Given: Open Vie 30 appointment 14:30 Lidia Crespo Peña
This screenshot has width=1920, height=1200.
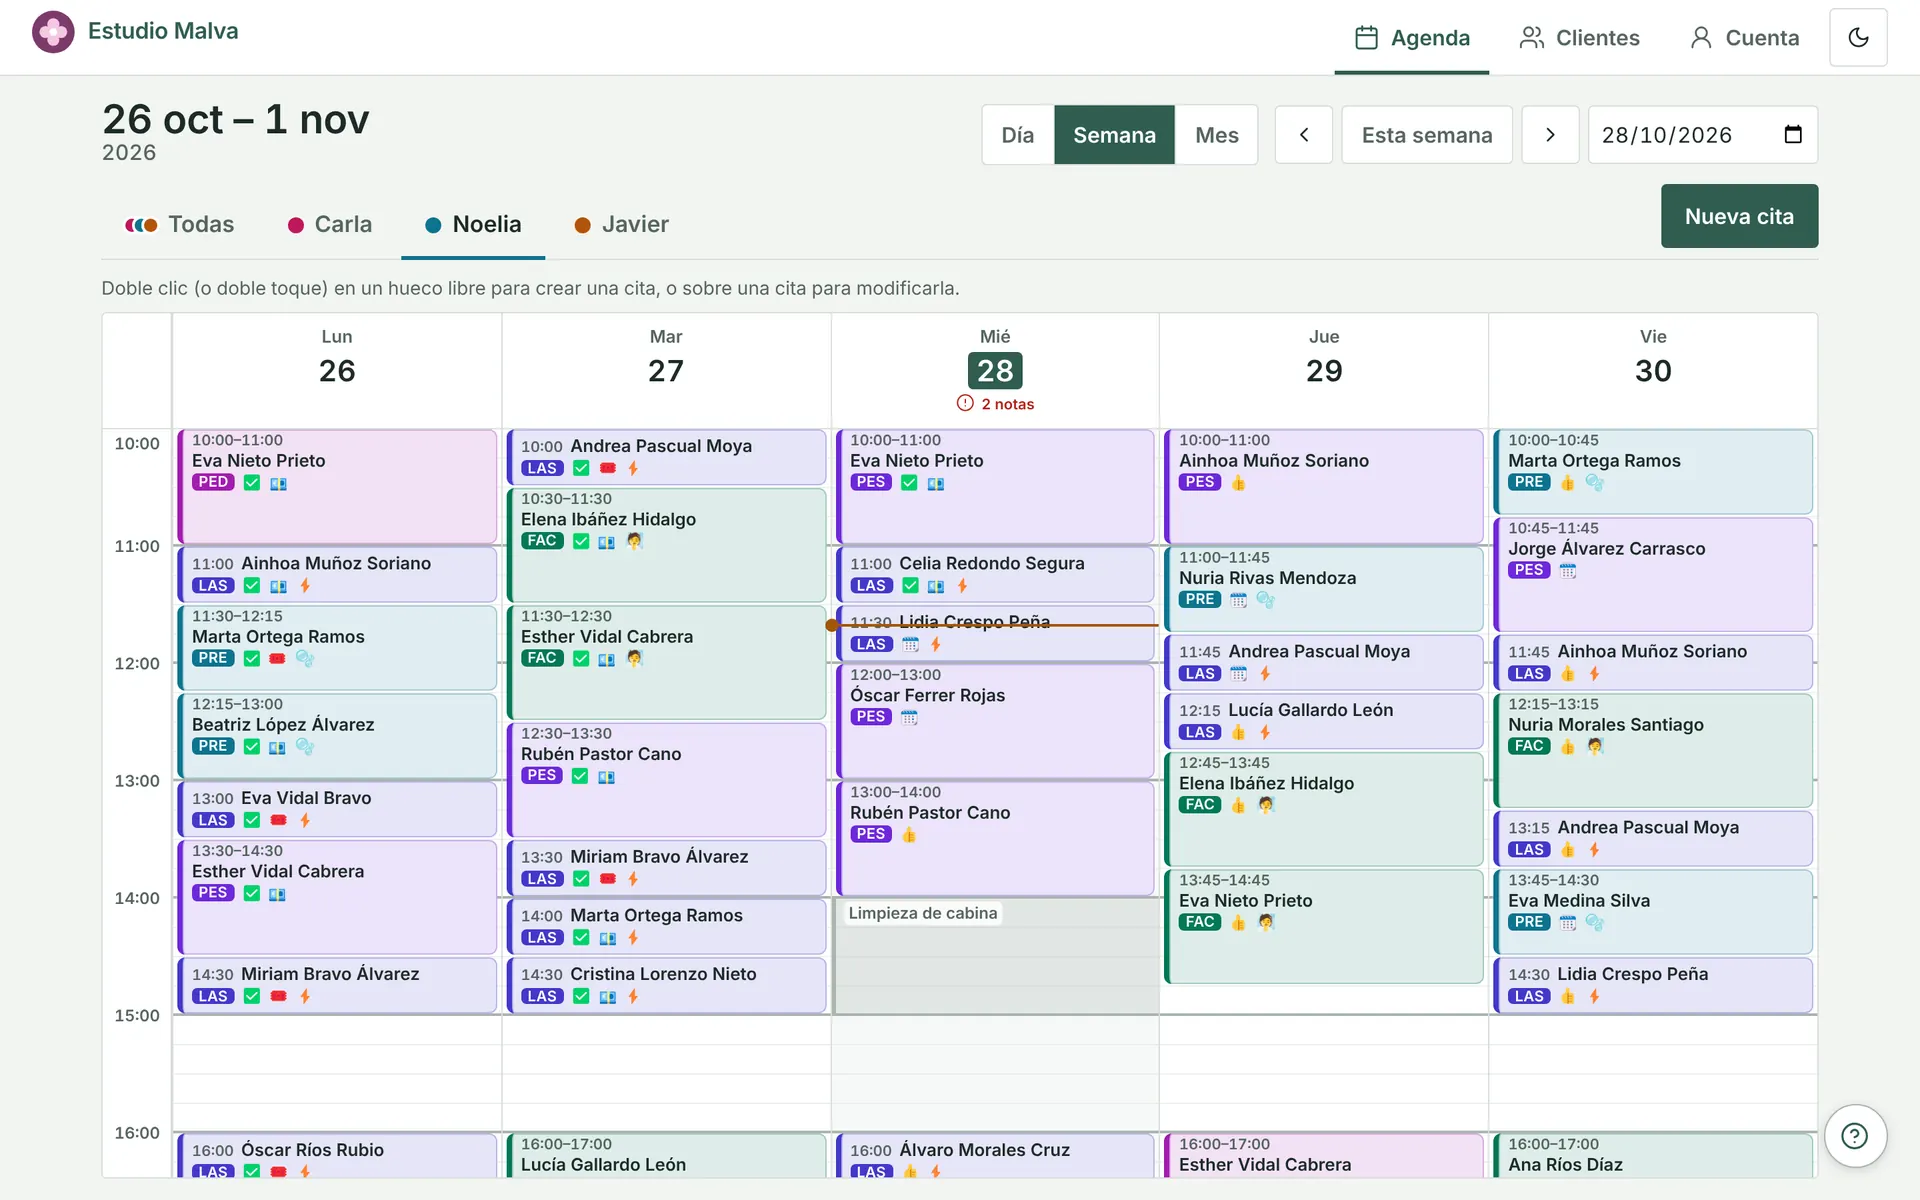Looking at the screenshot, I should (x=1653, y=985).
